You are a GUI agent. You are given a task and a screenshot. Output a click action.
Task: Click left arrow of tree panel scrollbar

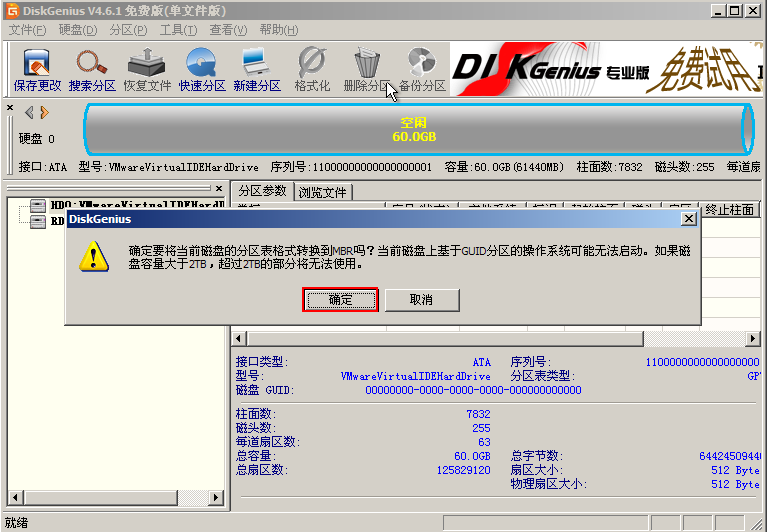pyautogui.click(x=15, y=498)
